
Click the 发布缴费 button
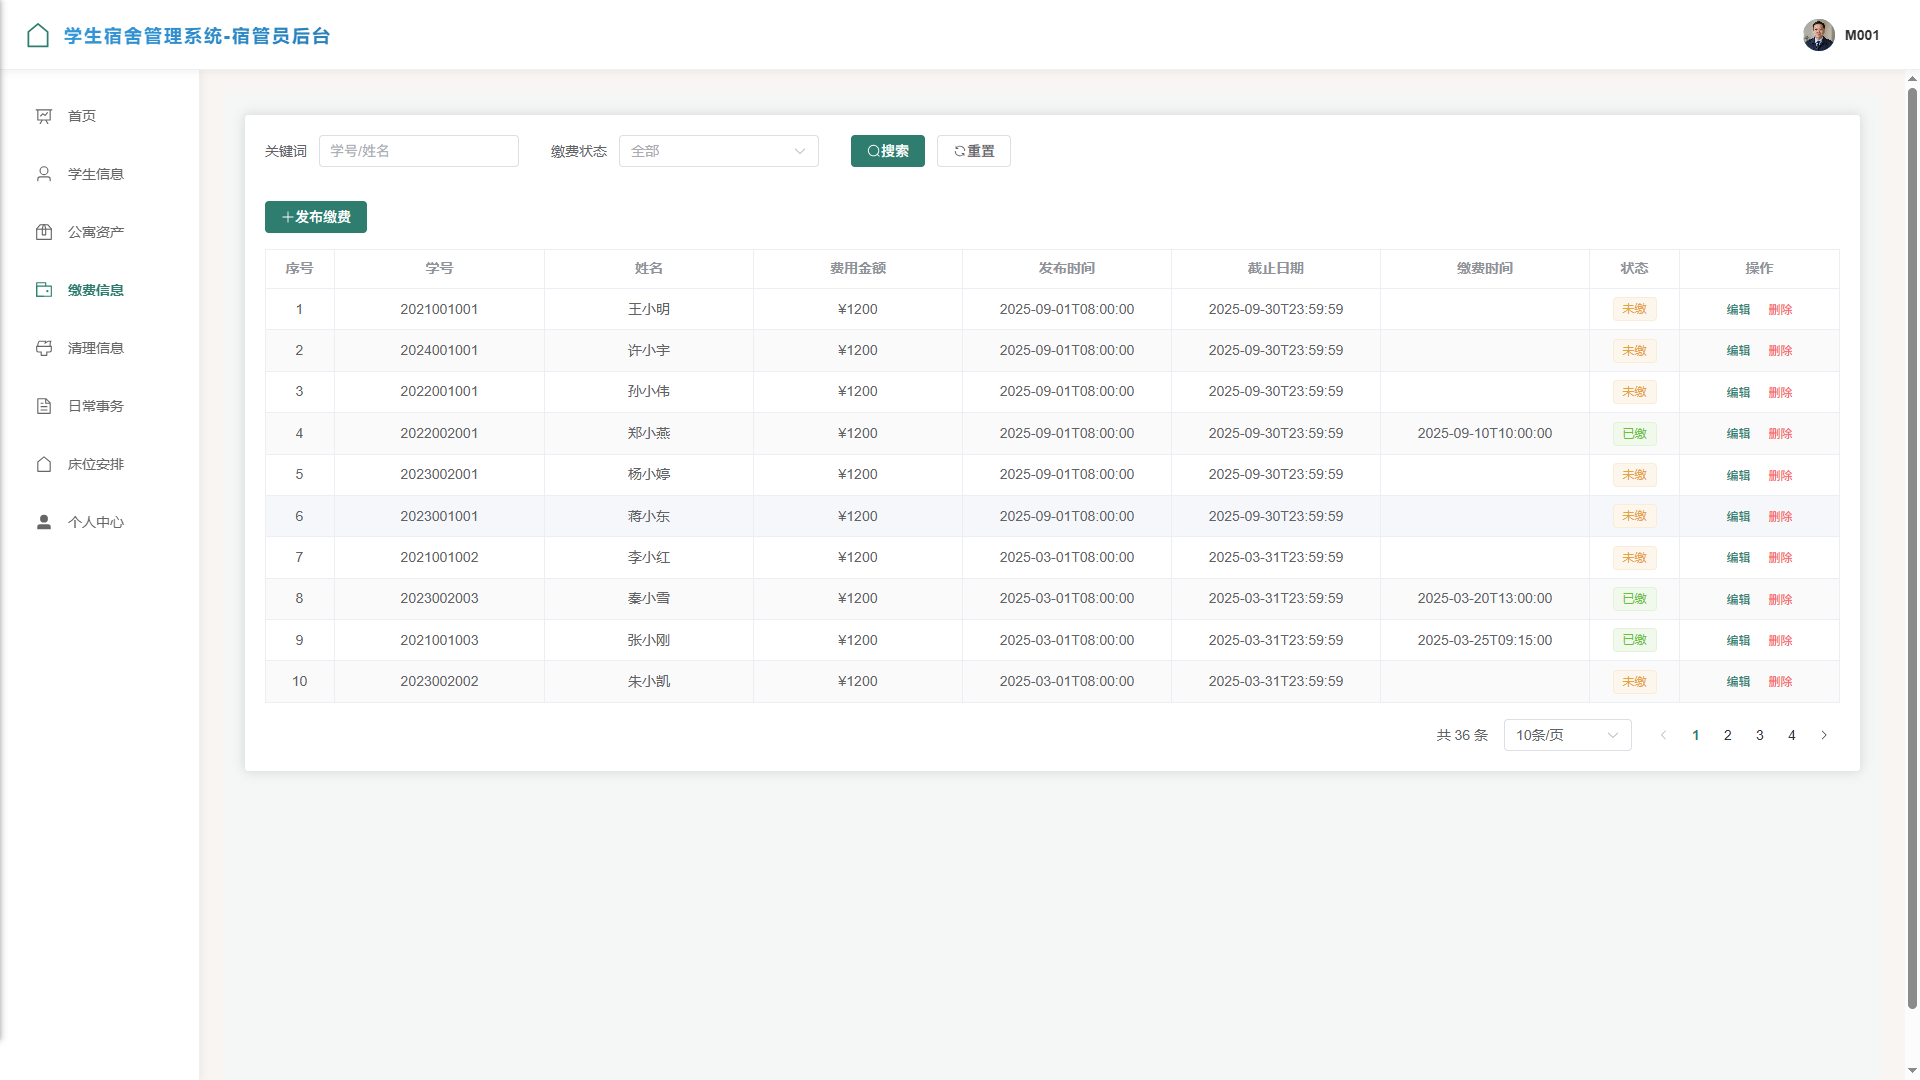(x=316, y=217)
